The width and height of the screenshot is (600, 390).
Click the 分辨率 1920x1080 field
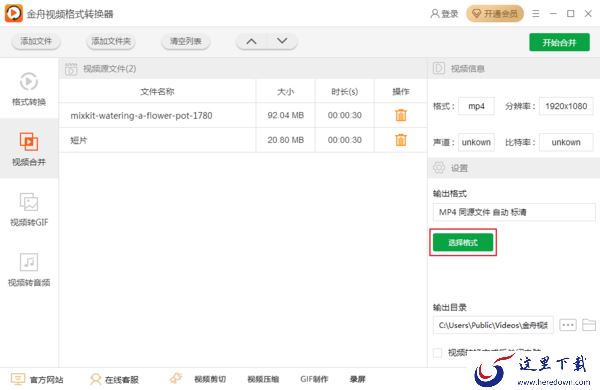(x=566, y=106)
